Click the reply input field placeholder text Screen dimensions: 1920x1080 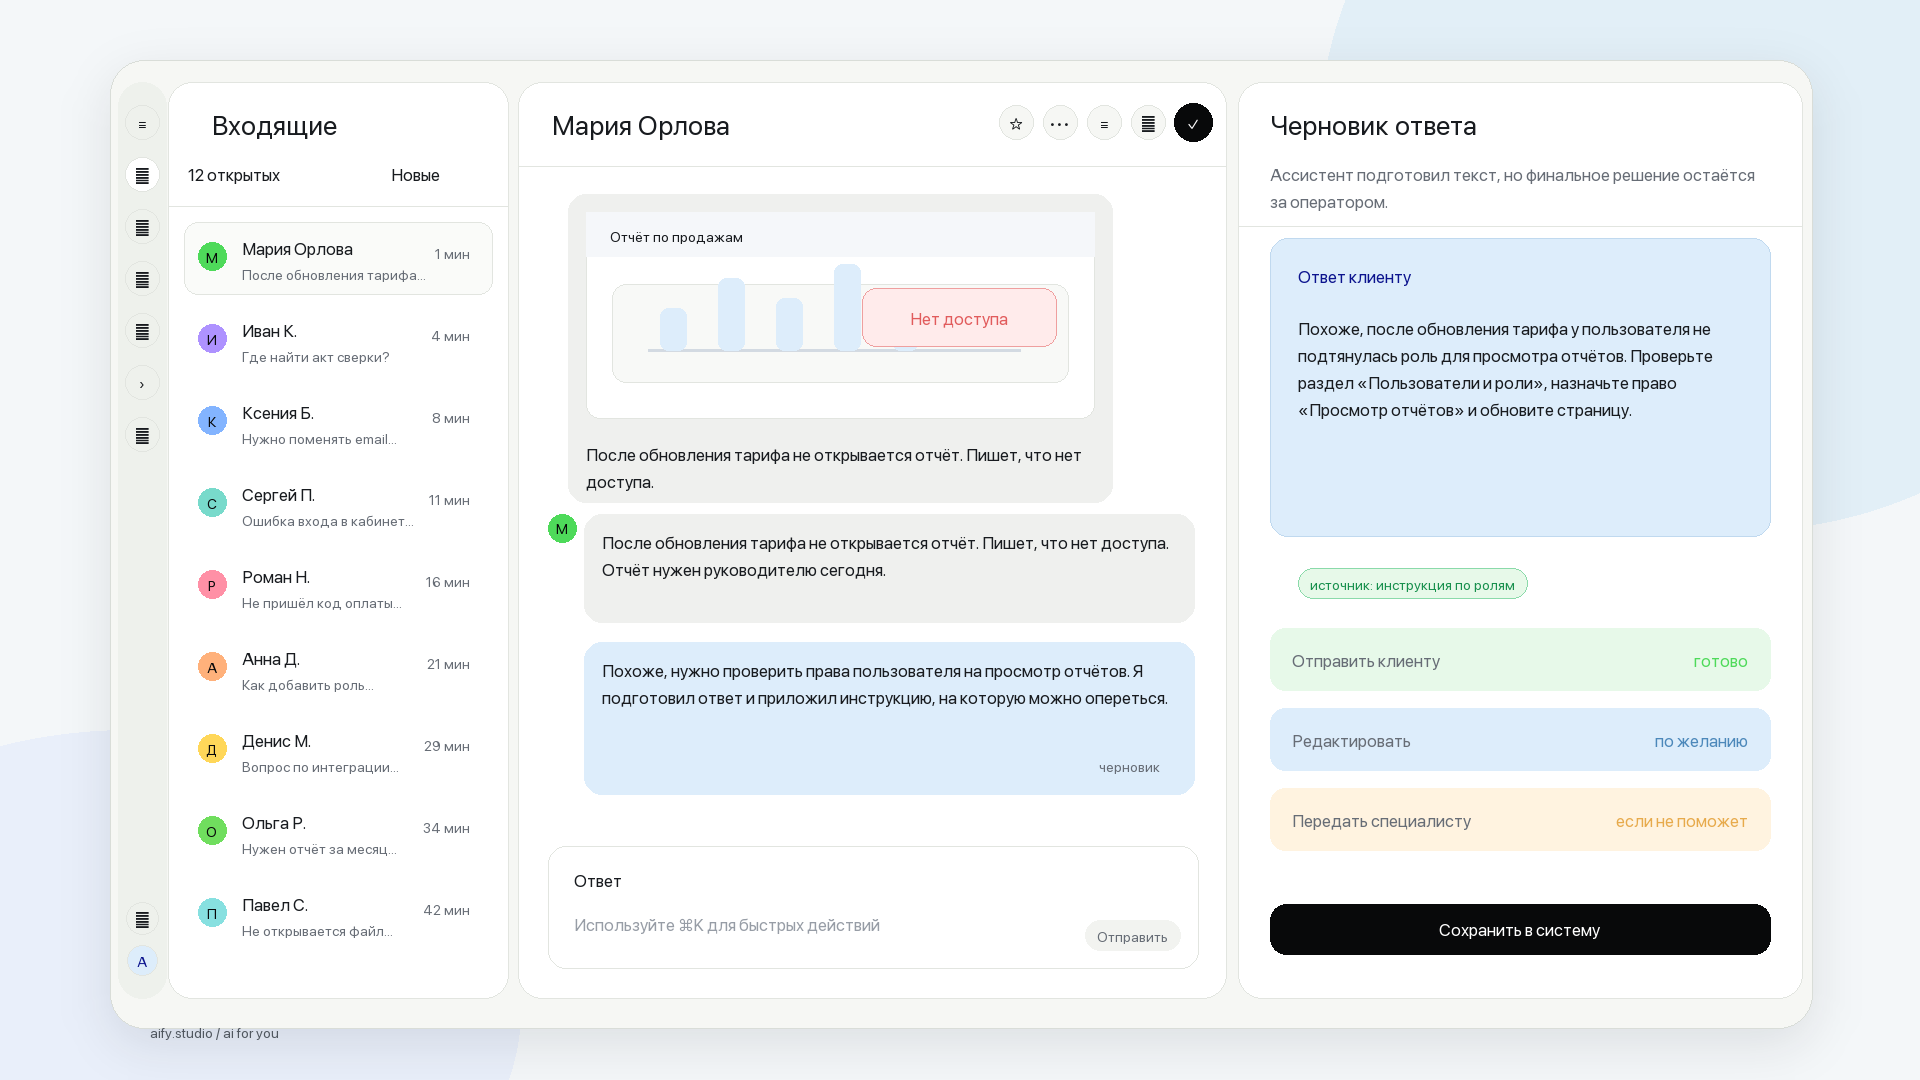[x=727, y=925]
